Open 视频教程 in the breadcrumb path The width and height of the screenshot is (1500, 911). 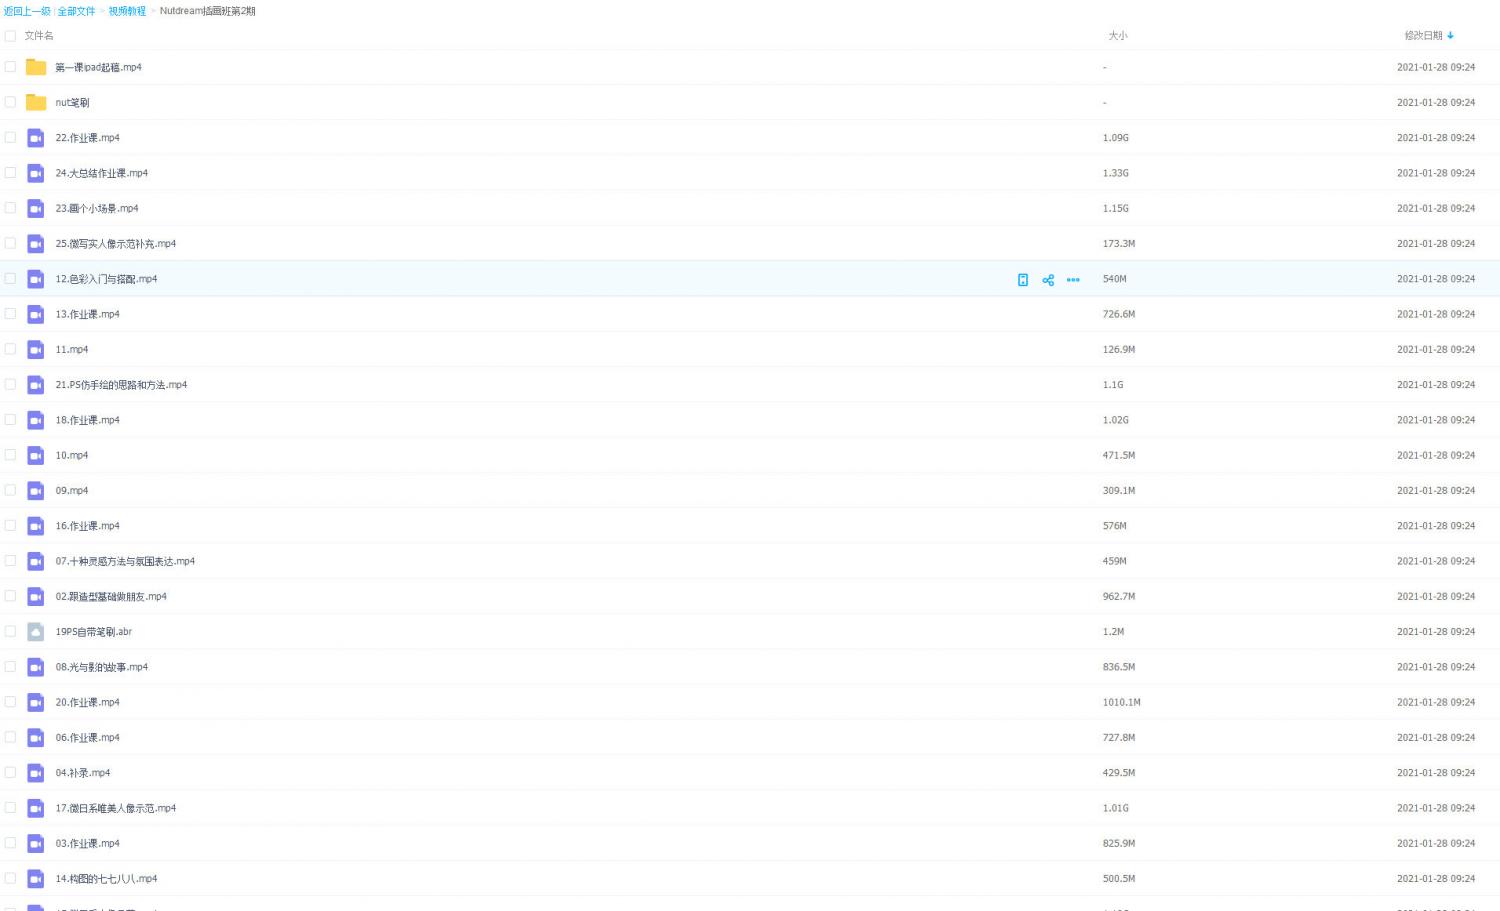(x=127, y=11)
